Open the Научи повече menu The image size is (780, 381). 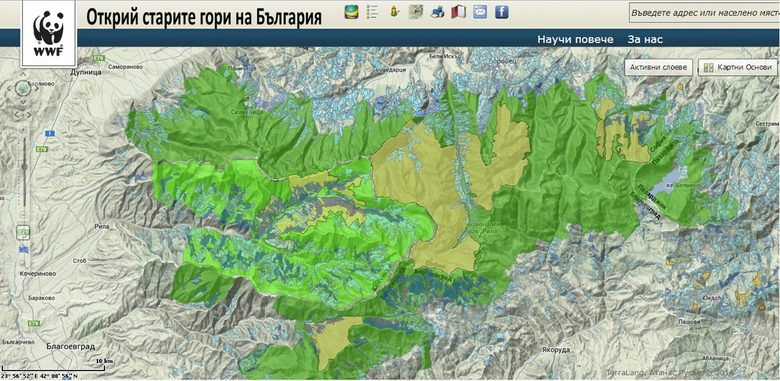(575, 39)
